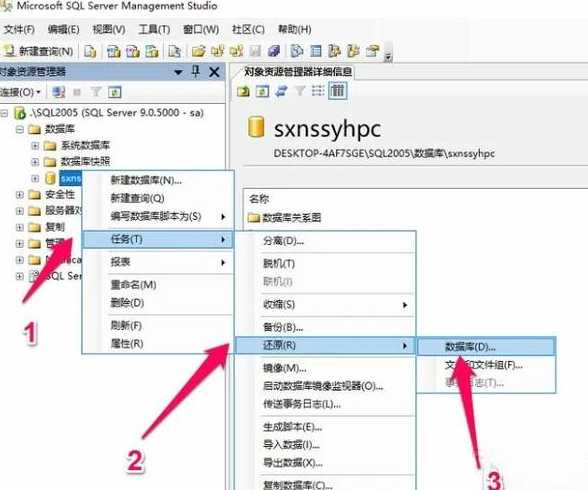Click the New Query (新建查询) toolbar button
This screenshot has height=490, width=588.
coord(39,51)
